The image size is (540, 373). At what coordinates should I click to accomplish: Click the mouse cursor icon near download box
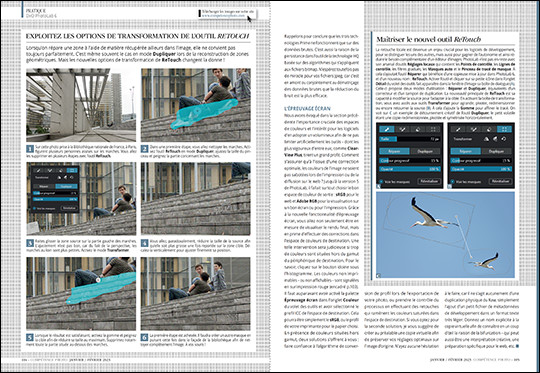click(249, 19)
